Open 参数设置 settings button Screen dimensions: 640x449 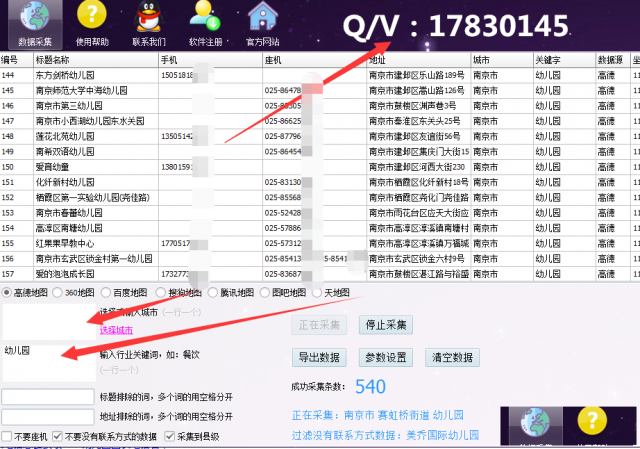pyautogui.click(x=386, y=358)
